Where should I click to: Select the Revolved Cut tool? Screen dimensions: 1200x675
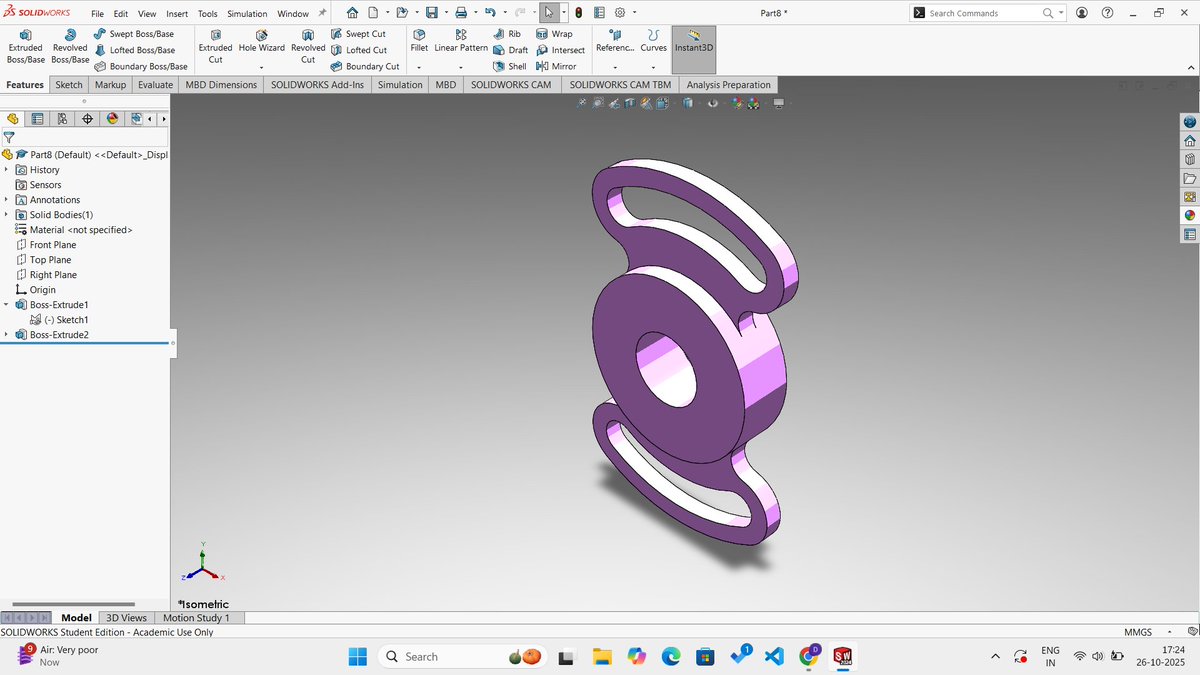point(308,47)
